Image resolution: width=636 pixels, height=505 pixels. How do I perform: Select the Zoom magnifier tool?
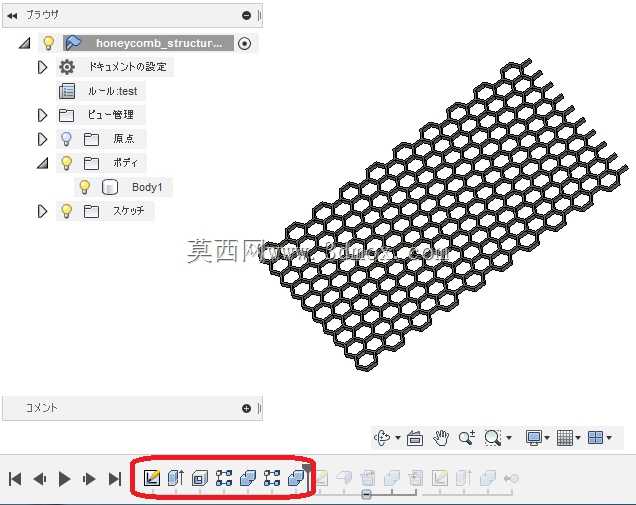466,438
